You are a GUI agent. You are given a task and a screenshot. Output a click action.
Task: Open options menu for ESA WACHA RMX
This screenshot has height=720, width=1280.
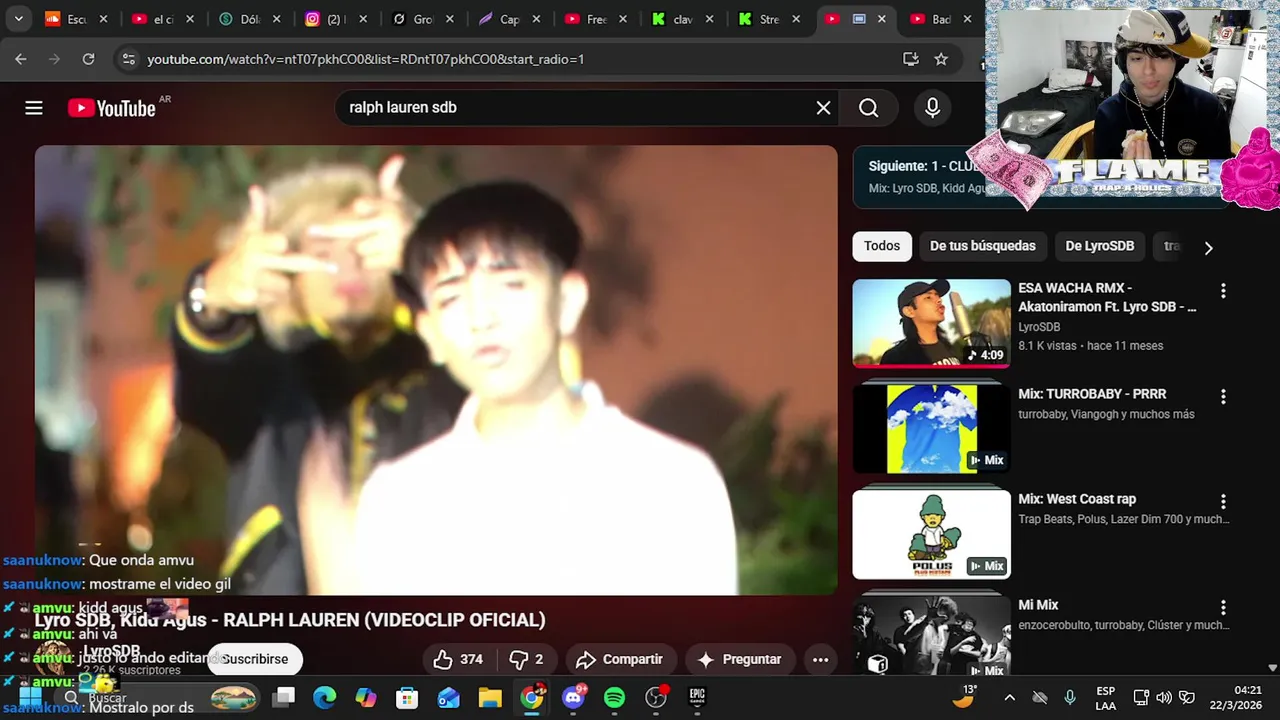point(1222,291)
